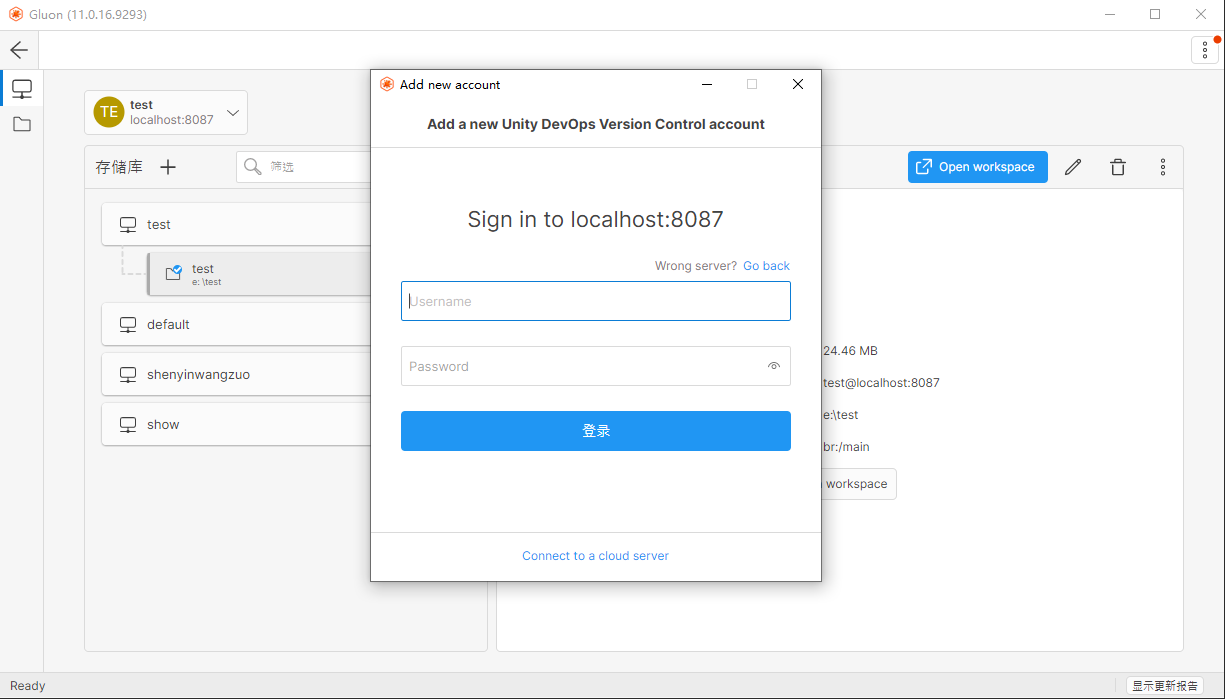1225x699 pixels.
Task: Select the folder icon in left sidebar
Action: 22,125
